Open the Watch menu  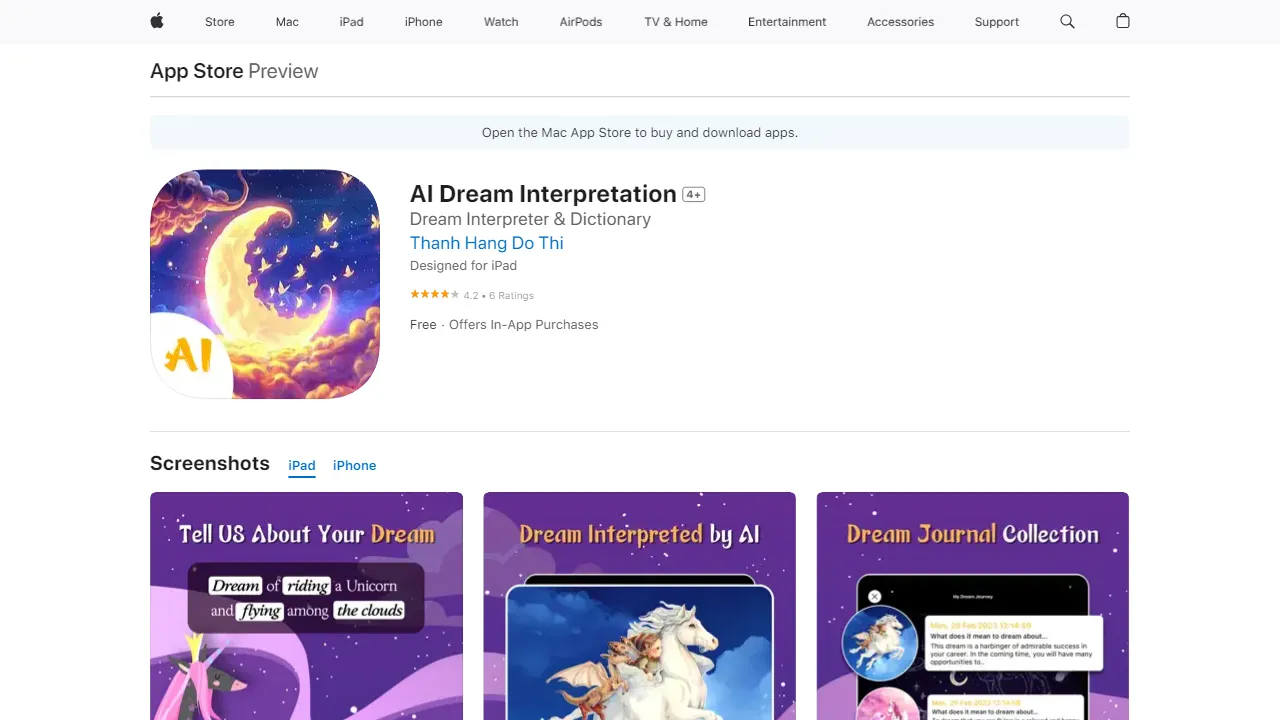coord(501,22)
